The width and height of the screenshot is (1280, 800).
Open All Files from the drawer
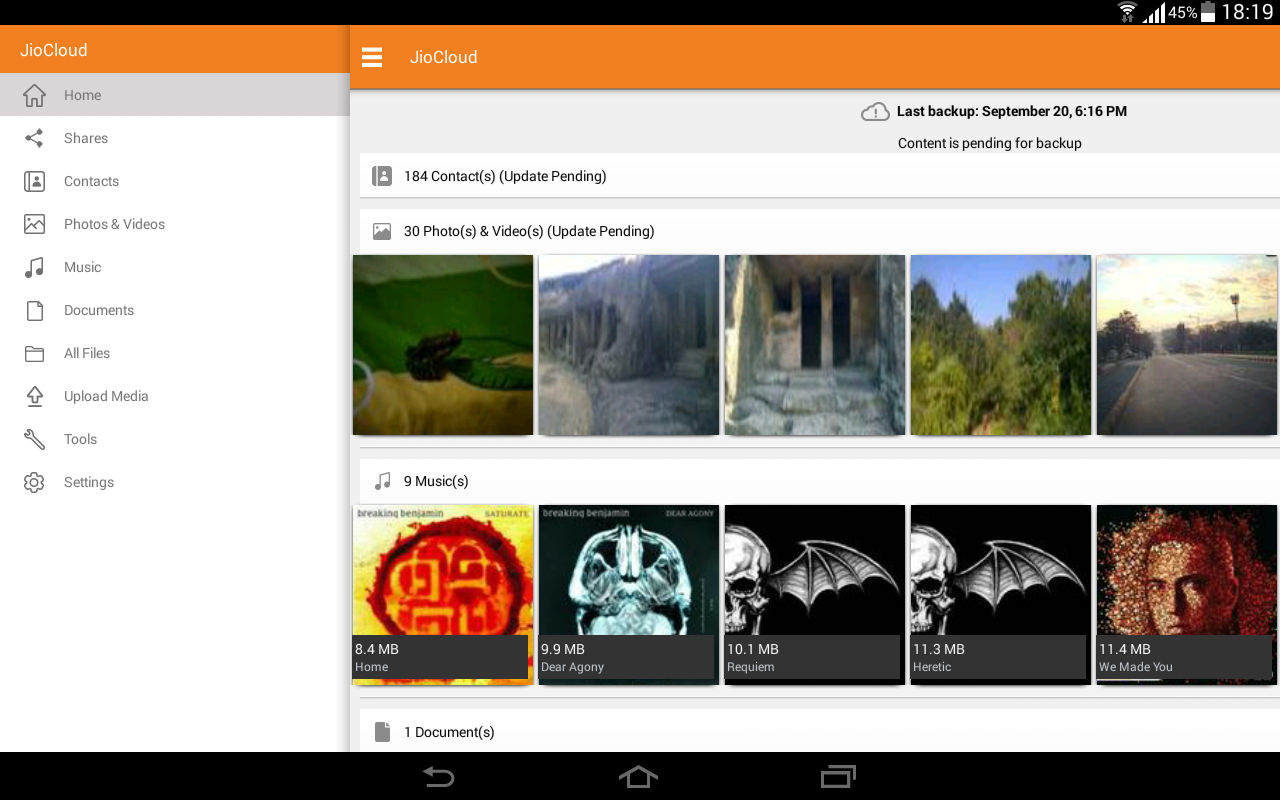click(x=175, y=353)
